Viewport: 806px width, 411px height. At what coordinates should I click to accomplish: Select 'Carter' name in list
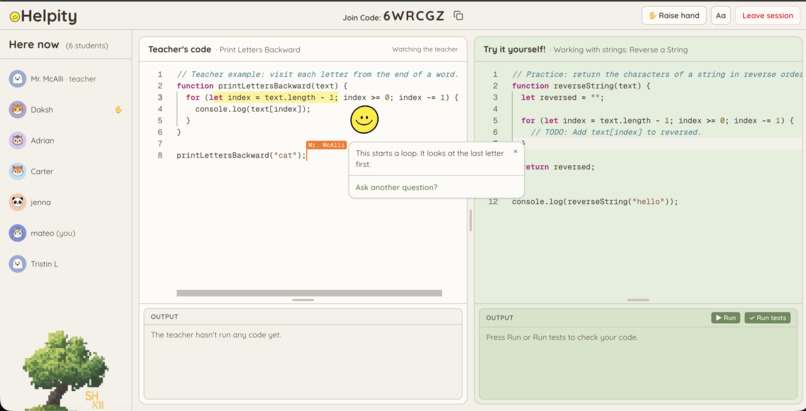click(42, 171)
